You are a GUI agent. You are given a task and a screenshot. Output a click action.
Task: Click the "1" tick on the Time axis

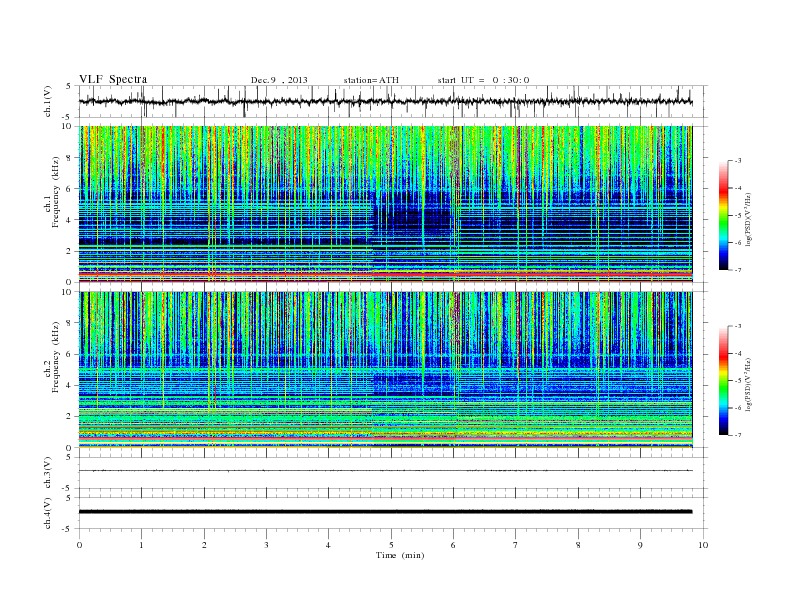click(x=141, y=545)
